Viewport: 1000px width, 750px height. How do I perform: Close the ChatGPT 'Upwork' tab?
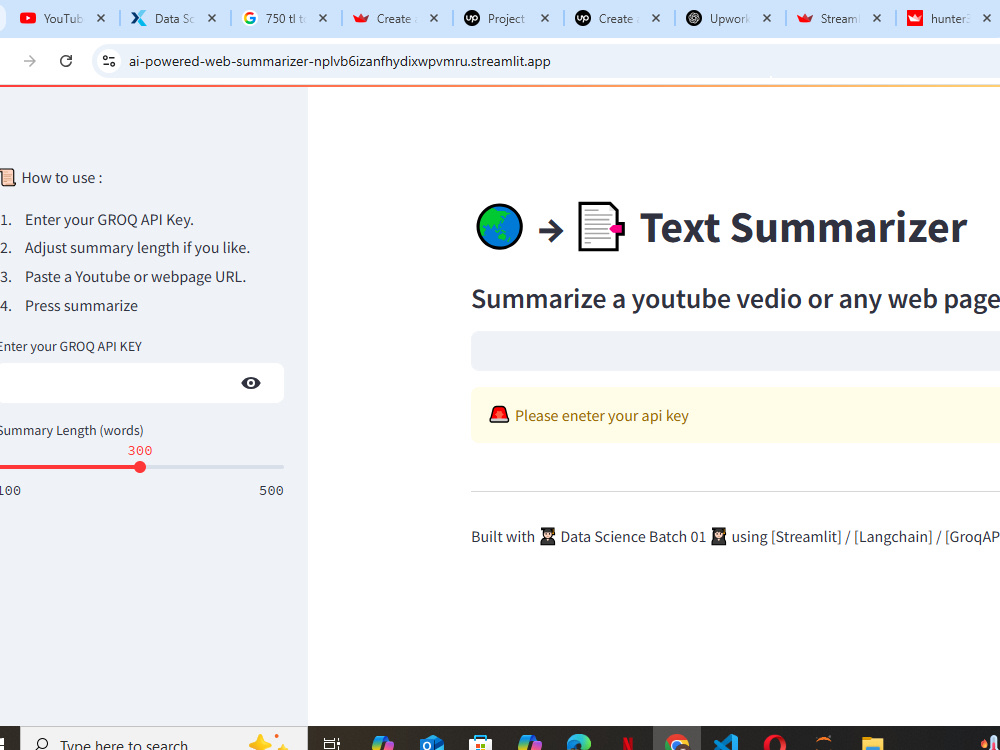pos(767,18)
